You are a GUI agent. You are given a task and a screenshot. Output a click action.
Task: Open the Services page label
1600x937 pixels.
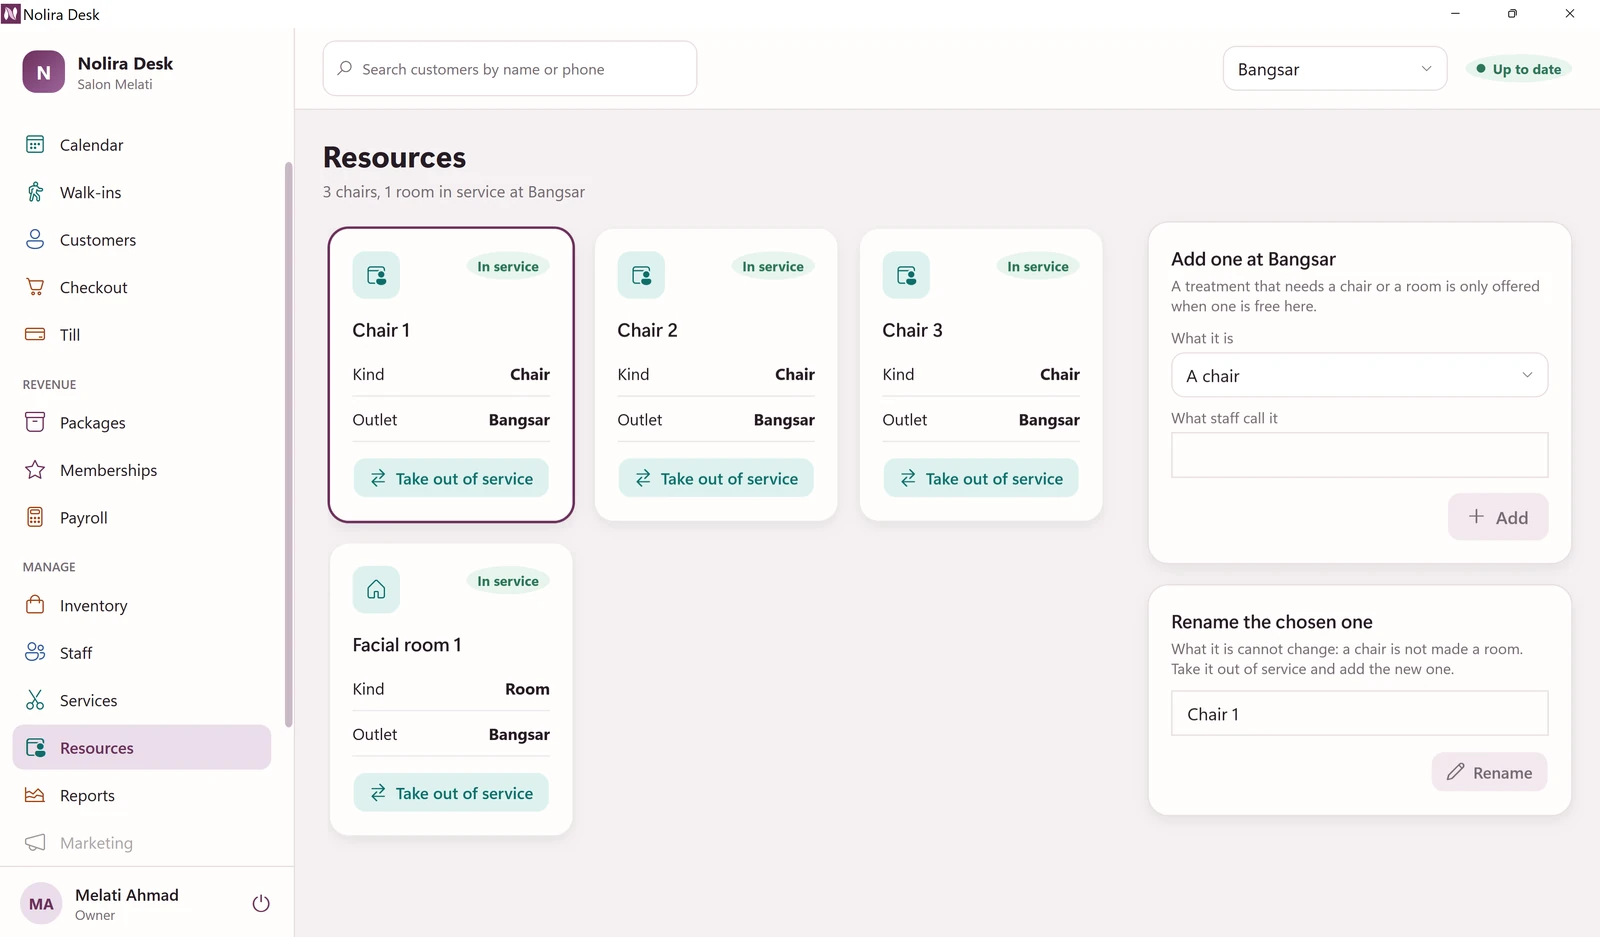pos(88,701)
